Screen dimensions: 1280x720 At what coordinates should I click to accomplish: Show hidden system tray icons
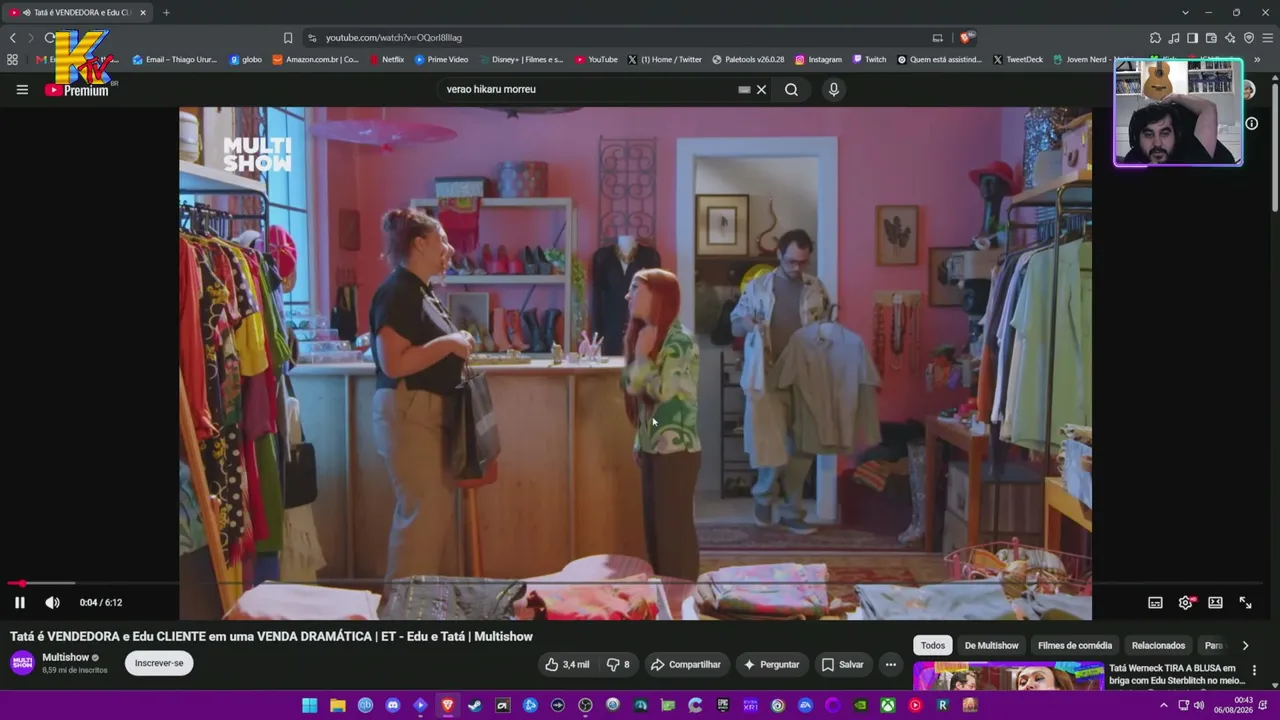[x=1163, y=705]
